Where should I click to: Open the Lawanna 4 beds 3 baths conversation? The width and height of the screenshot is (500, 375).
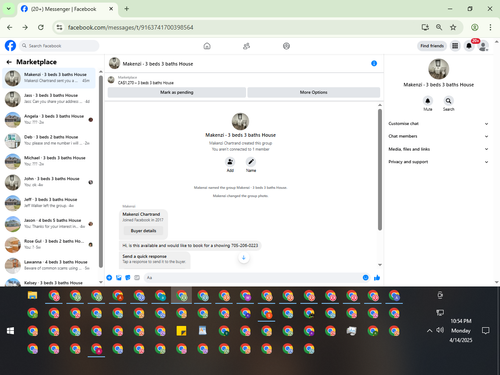[49, 265]
